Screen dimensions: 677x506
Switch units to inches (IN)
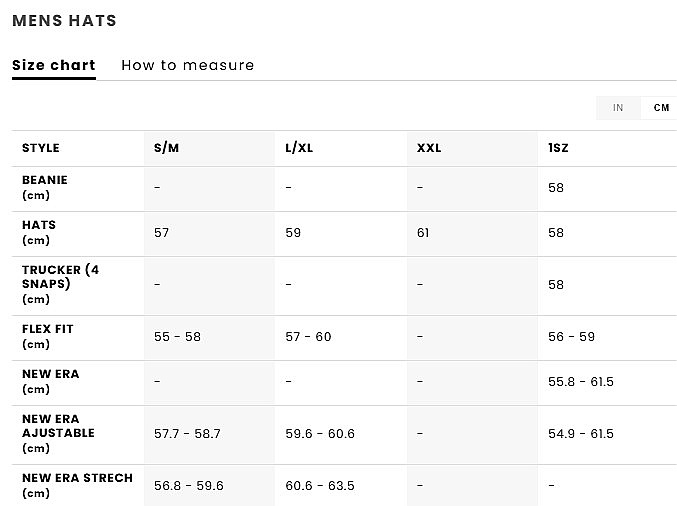618,108
